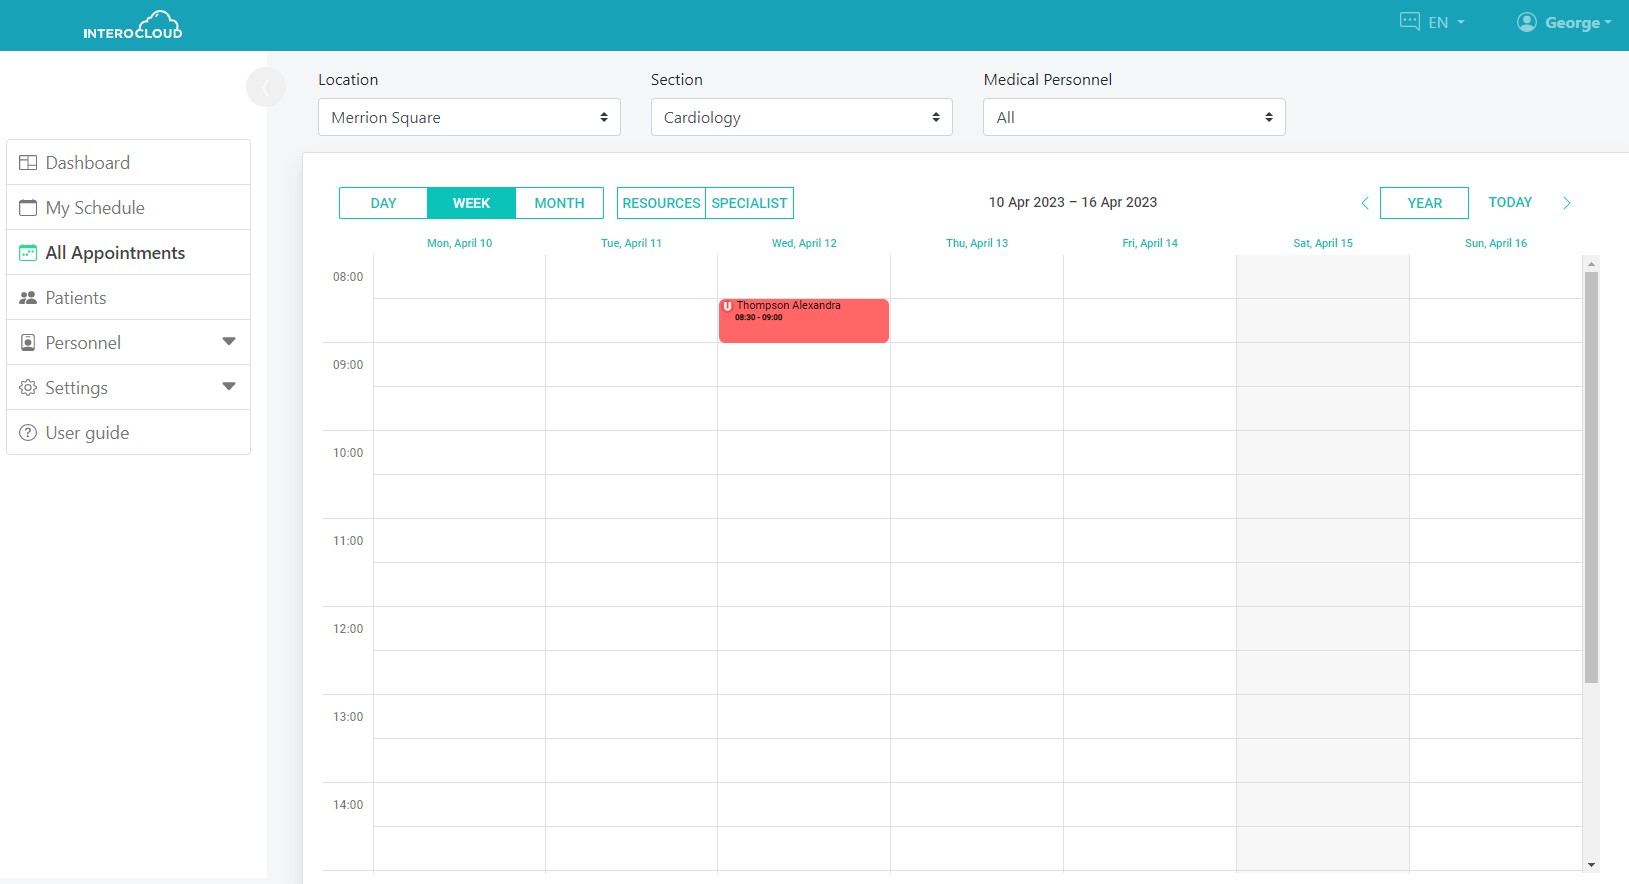Open the Medical Personnel dropdown
1629x884 pixels.
click(1133, 117)
